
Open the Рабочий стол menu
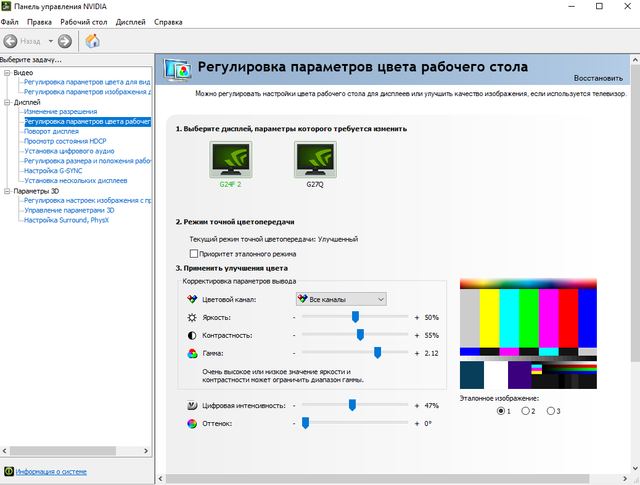(84, 22)
